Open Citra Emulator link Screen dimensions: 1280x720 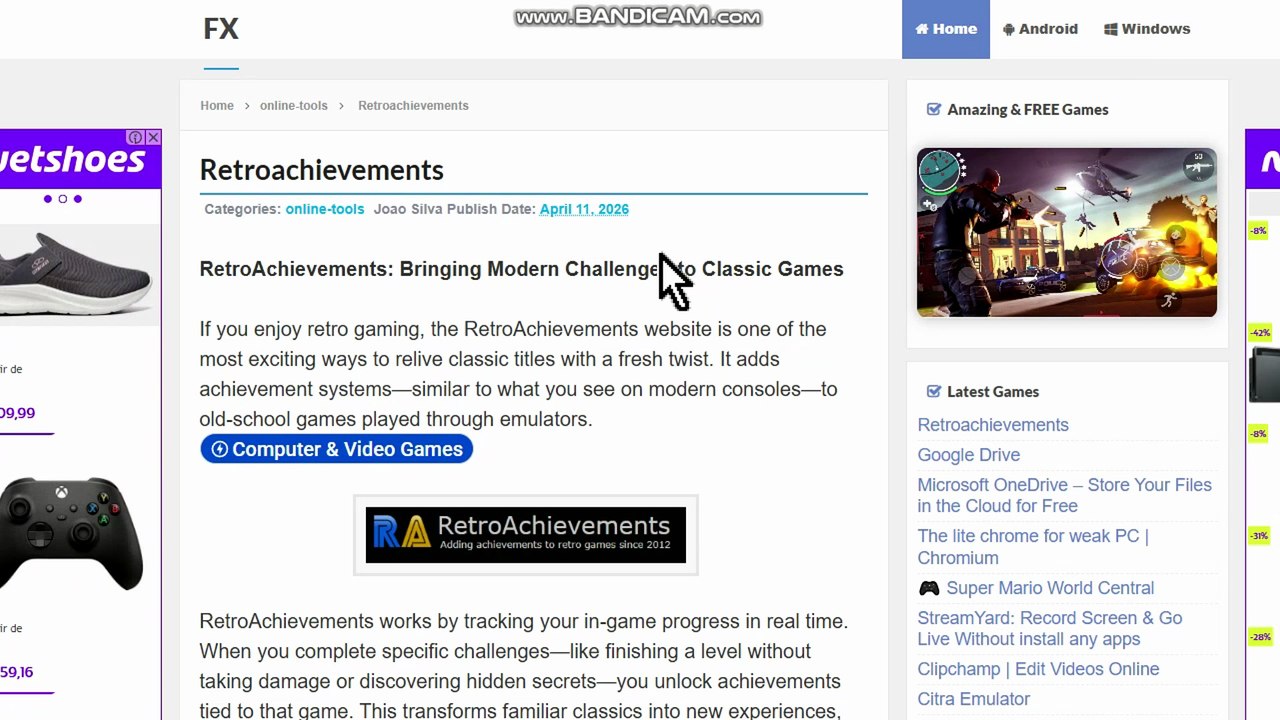click(973, 699)
